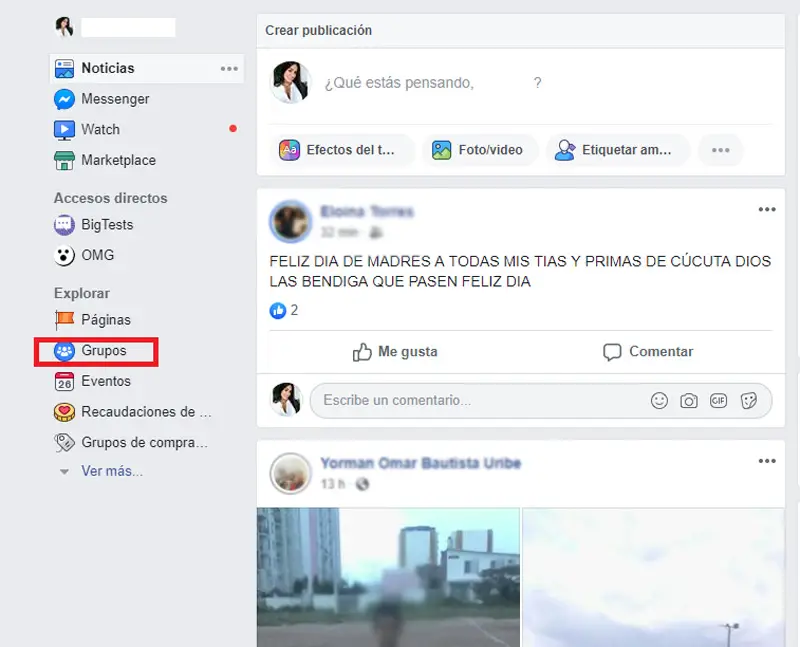Image resolution: width=800 pixels, height=647 pixels.
Task: Click Escribe un comentario field
Action: tap(541, 401)
